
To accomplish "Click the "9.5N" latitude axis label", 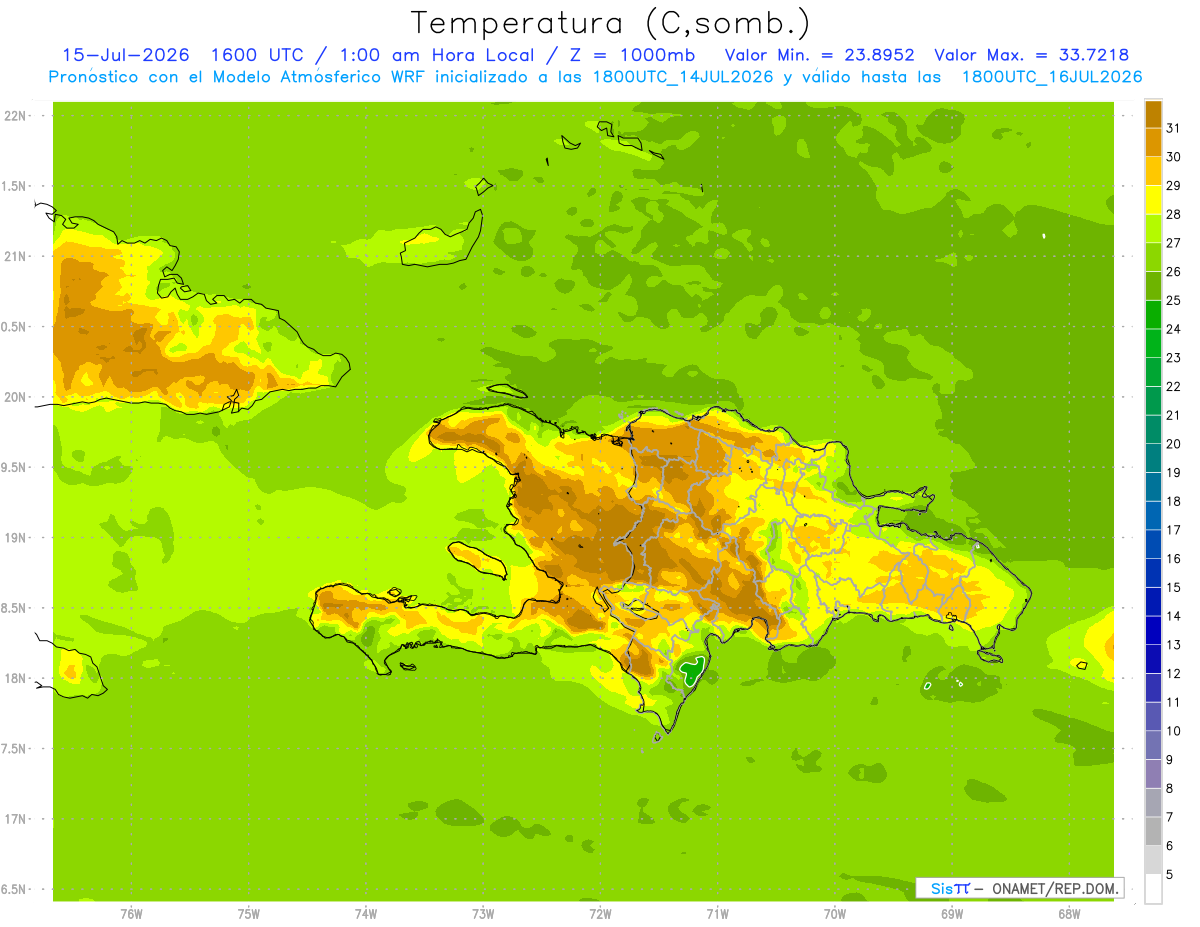I will tap(15, 467).
